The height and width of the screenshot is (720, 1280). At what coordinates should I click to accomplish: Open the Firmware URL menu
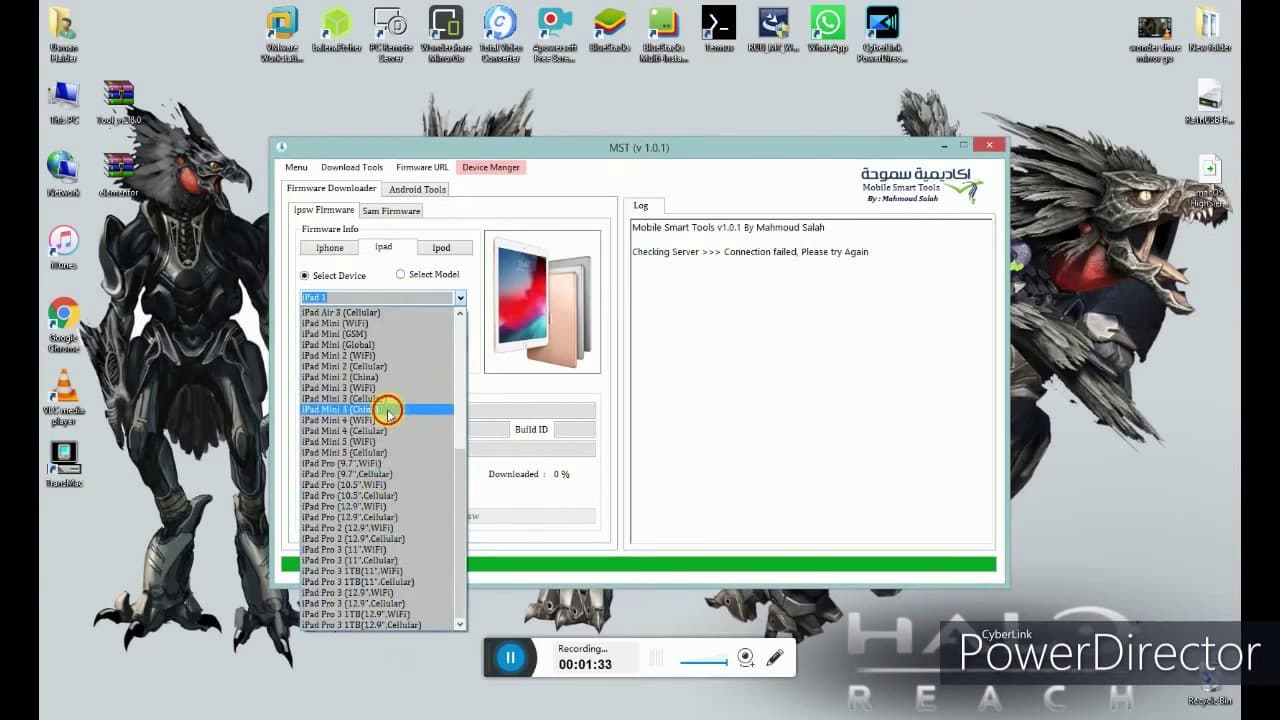click(x=422, y=167)
